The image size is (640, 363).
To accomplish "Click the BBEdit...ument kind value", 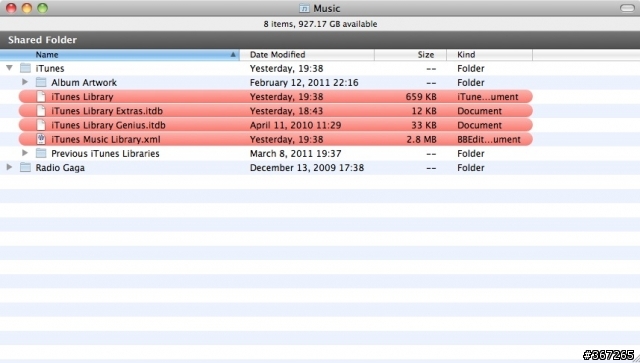I will (489, 139).
